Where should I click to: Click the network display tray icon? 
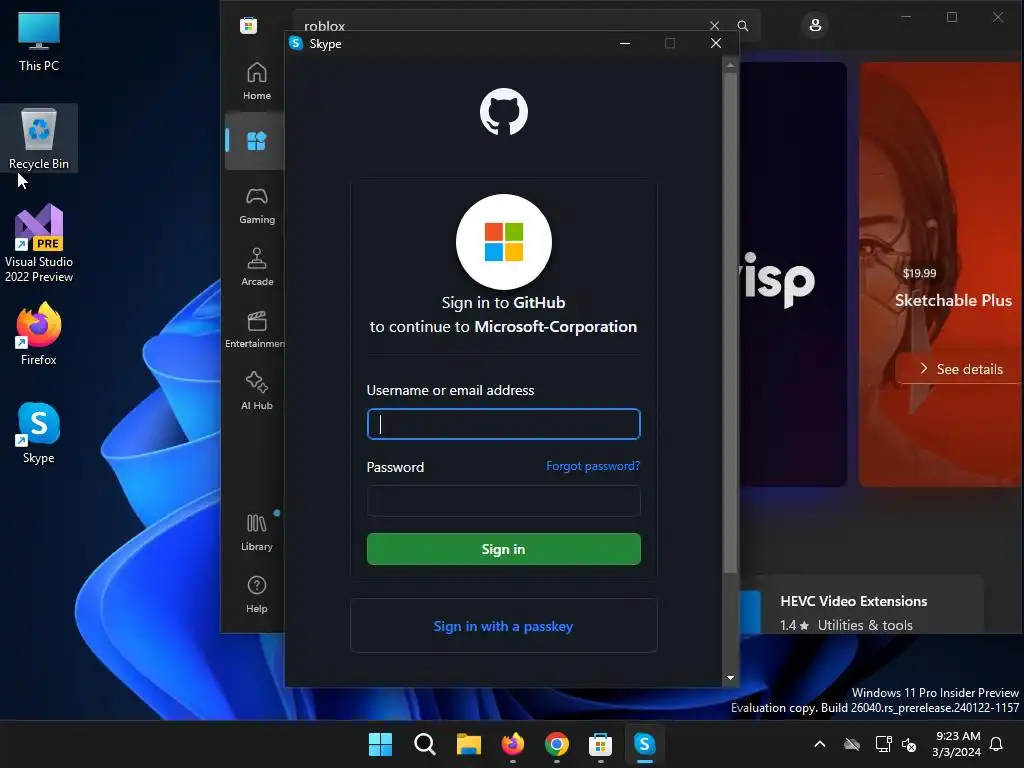(883, 744)
